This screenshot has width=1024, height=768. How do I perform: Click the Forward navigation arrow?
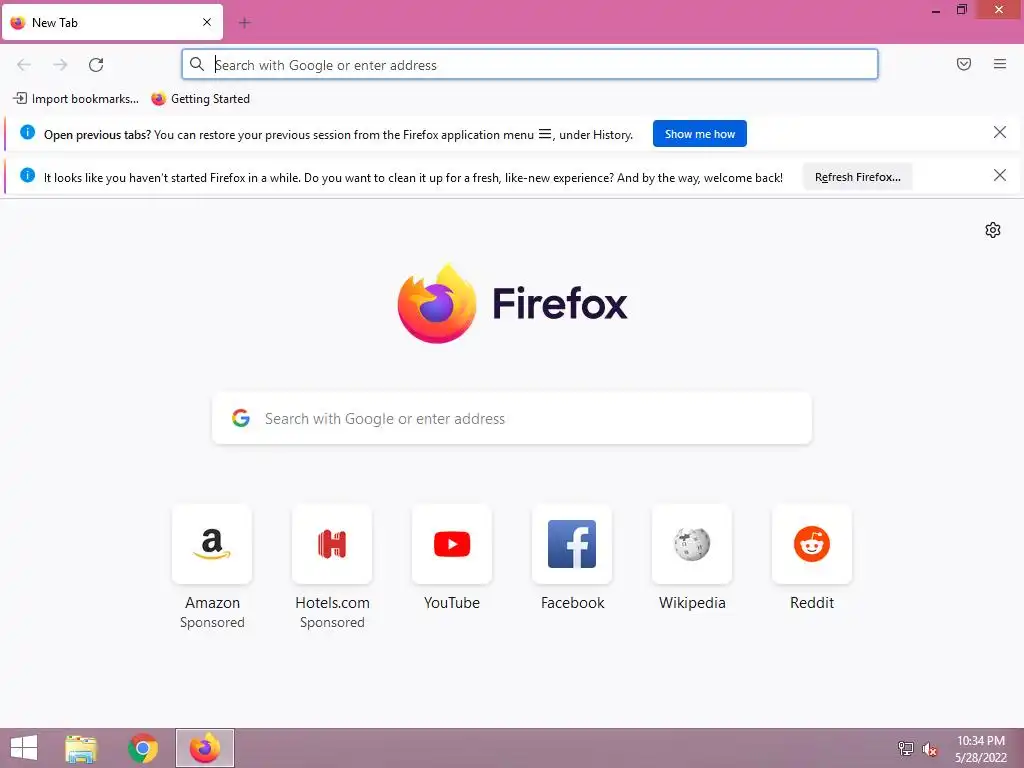coord(60,65)
